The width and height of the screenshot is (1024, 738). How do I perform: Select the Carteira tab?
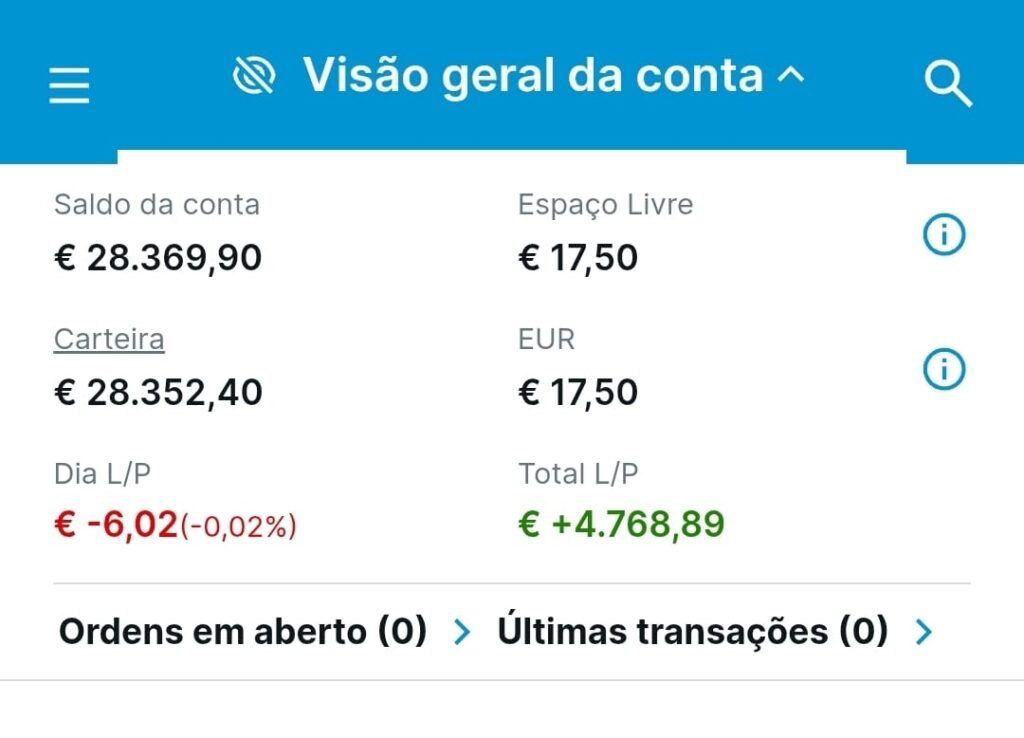pyautogui.click(x=109, y=340)
